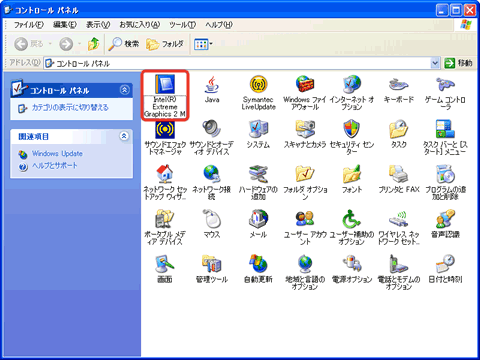Open the ヘルプ(H) menu
480x360 pixels.
pyautogui.click(x=219, y=25)
